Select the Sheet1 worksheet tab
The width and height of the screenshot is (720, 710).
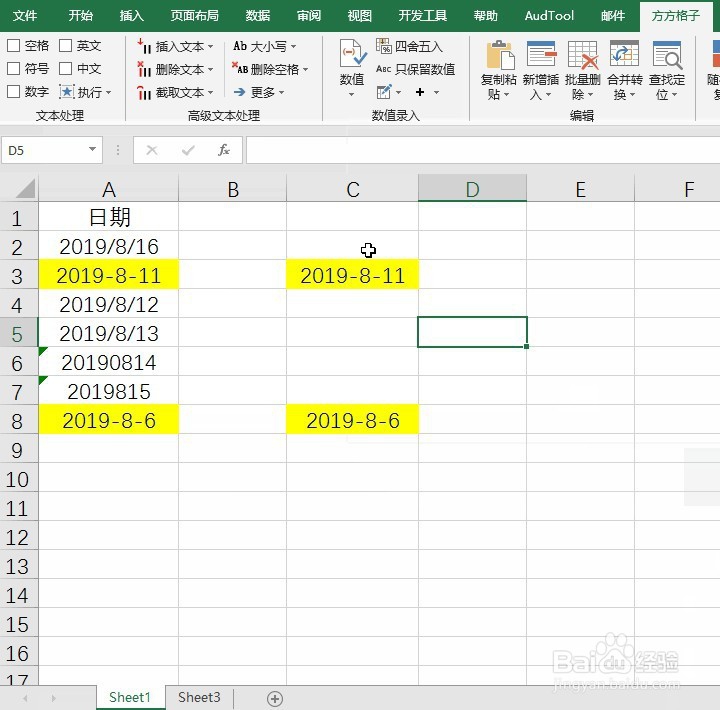click(130, 698)
